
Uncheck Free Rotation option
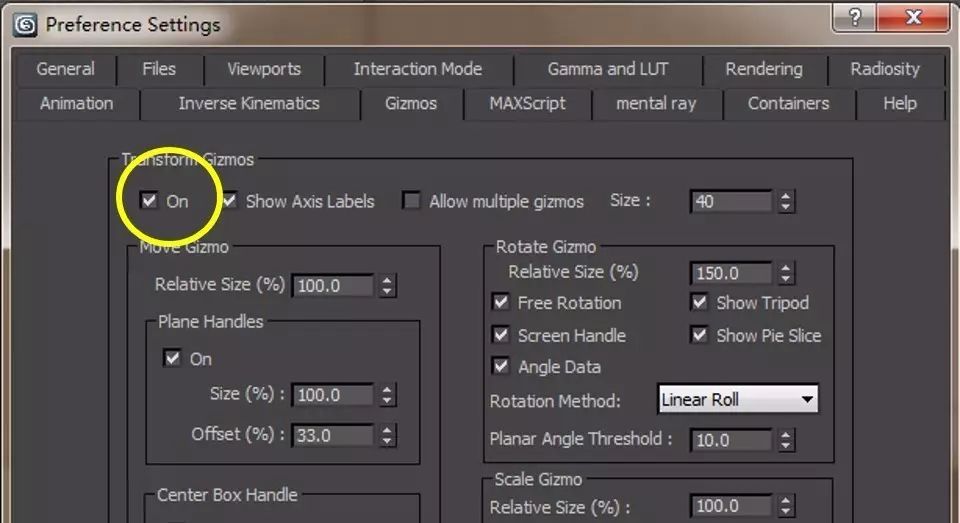500,302
